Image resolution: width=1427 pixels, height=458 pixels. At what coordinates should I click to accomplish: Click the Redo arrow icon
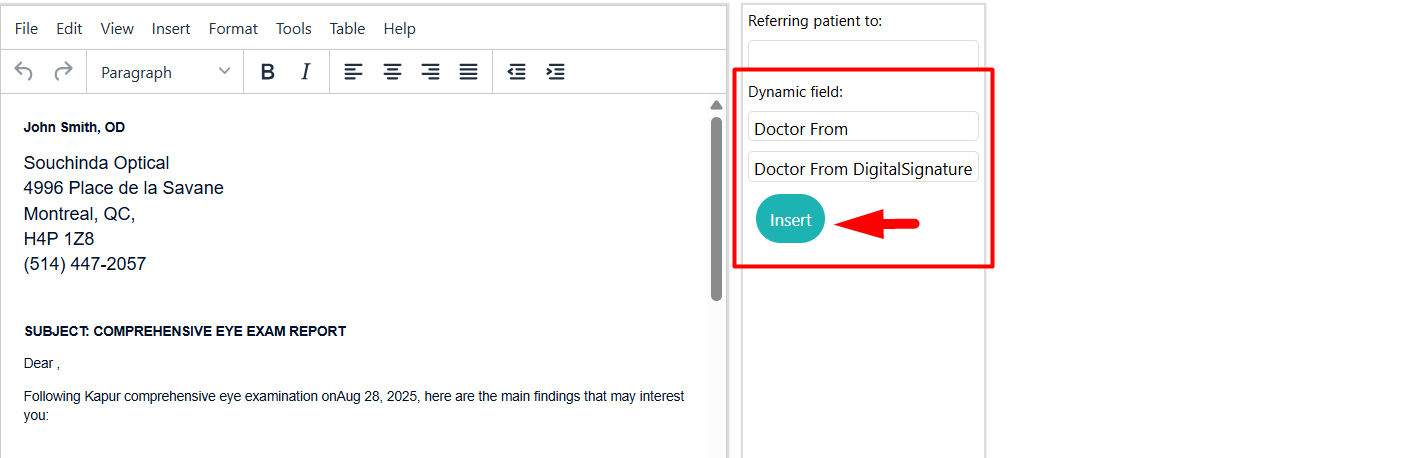coord(63,72)
